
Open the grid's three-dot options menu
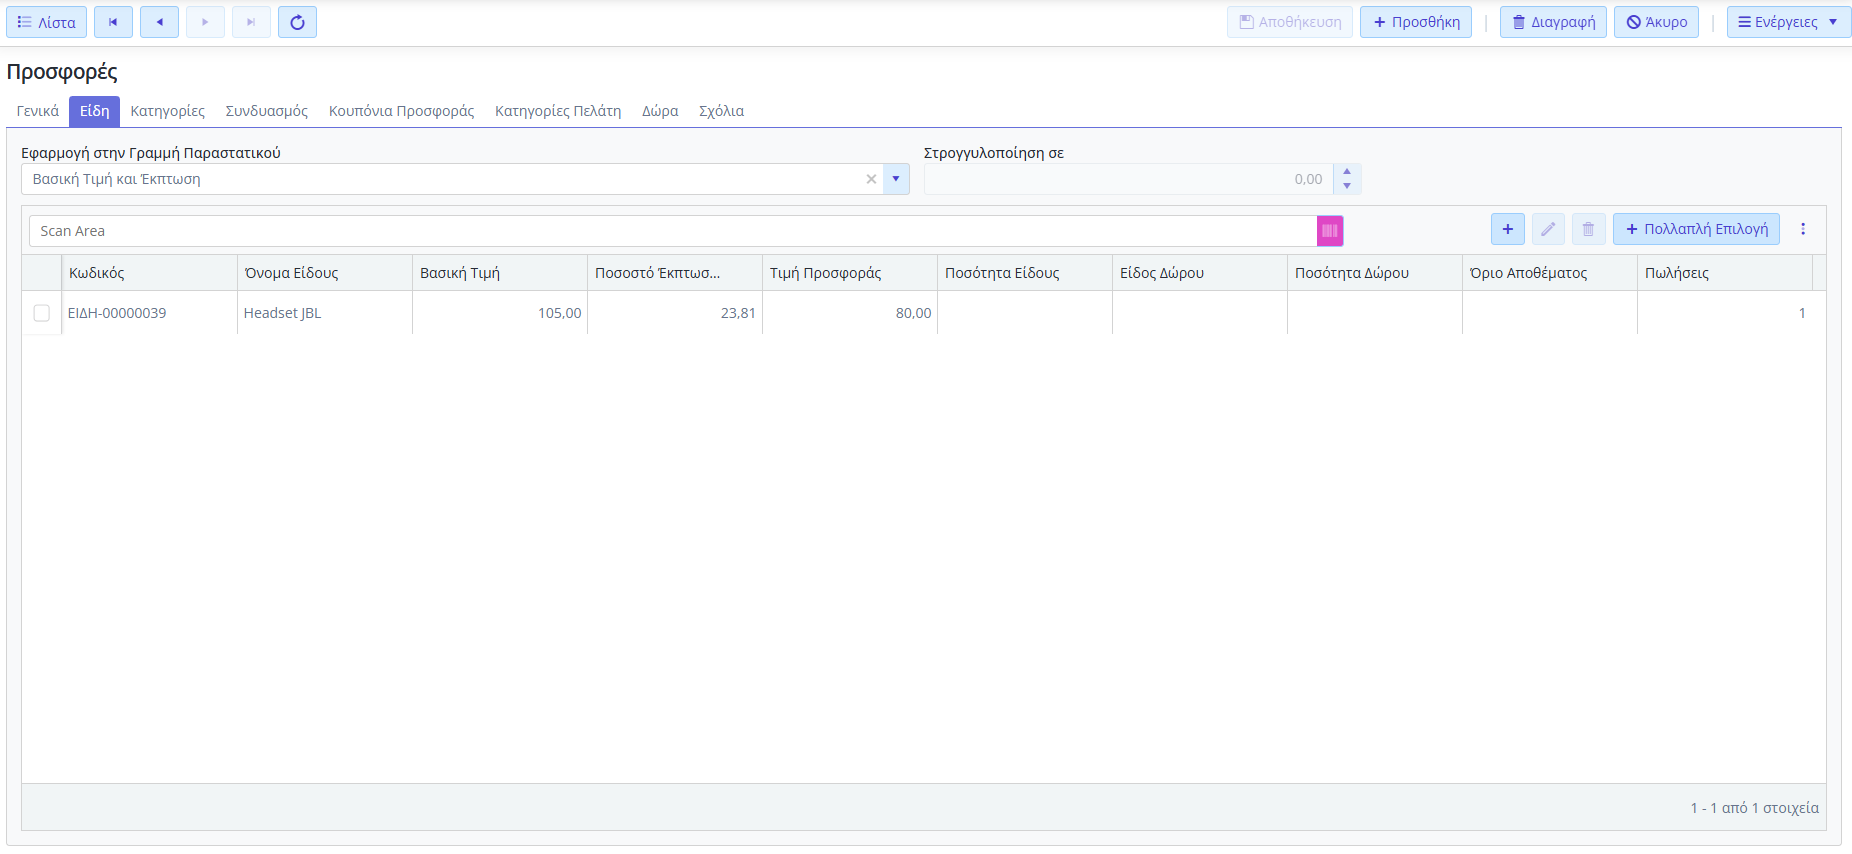point(1803,229)
